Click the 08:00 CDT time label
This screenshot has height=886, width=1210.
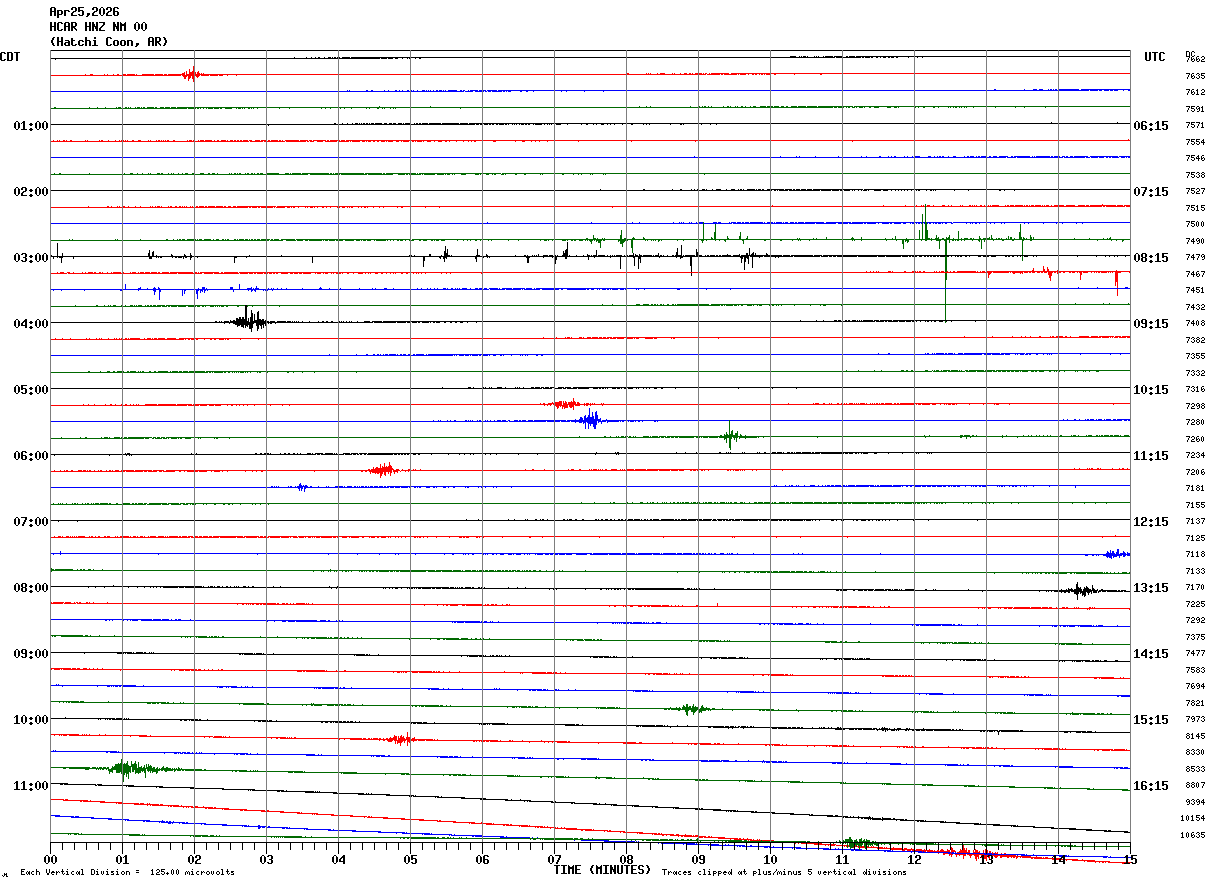[31, 587]
